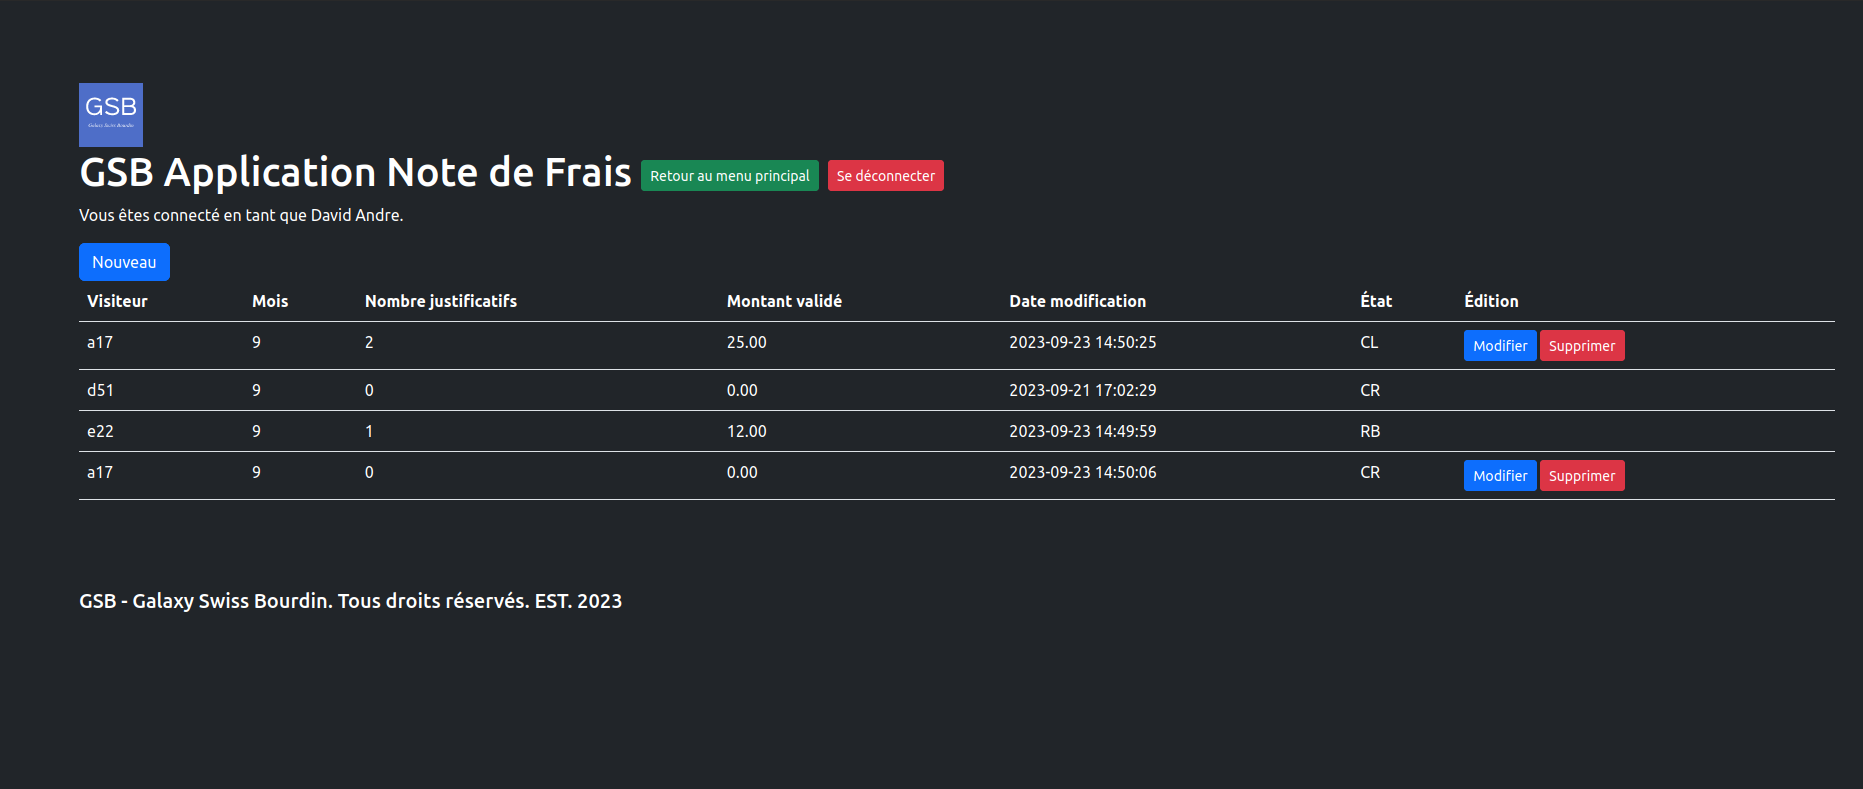Click amount 0.00 in the d51 row

742,390
